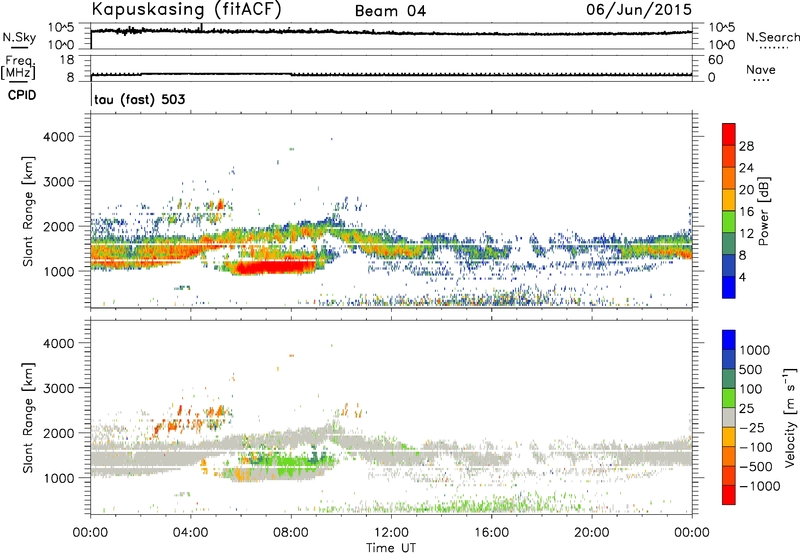Click '1000' range tick in the power panel
Screen dimensions: 800x554
coord(59,271)
